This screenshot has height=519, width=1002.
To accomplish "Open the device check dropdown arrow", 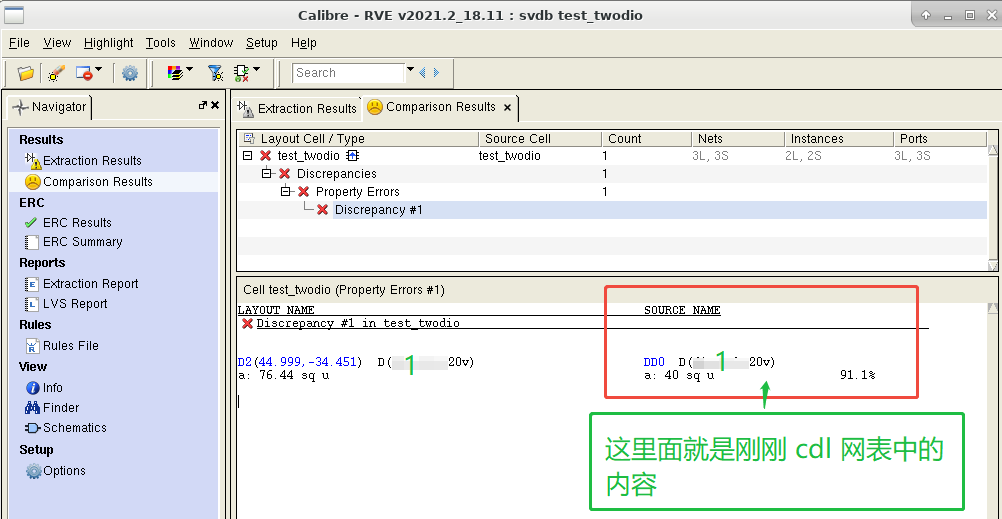I will pos(256,69).
